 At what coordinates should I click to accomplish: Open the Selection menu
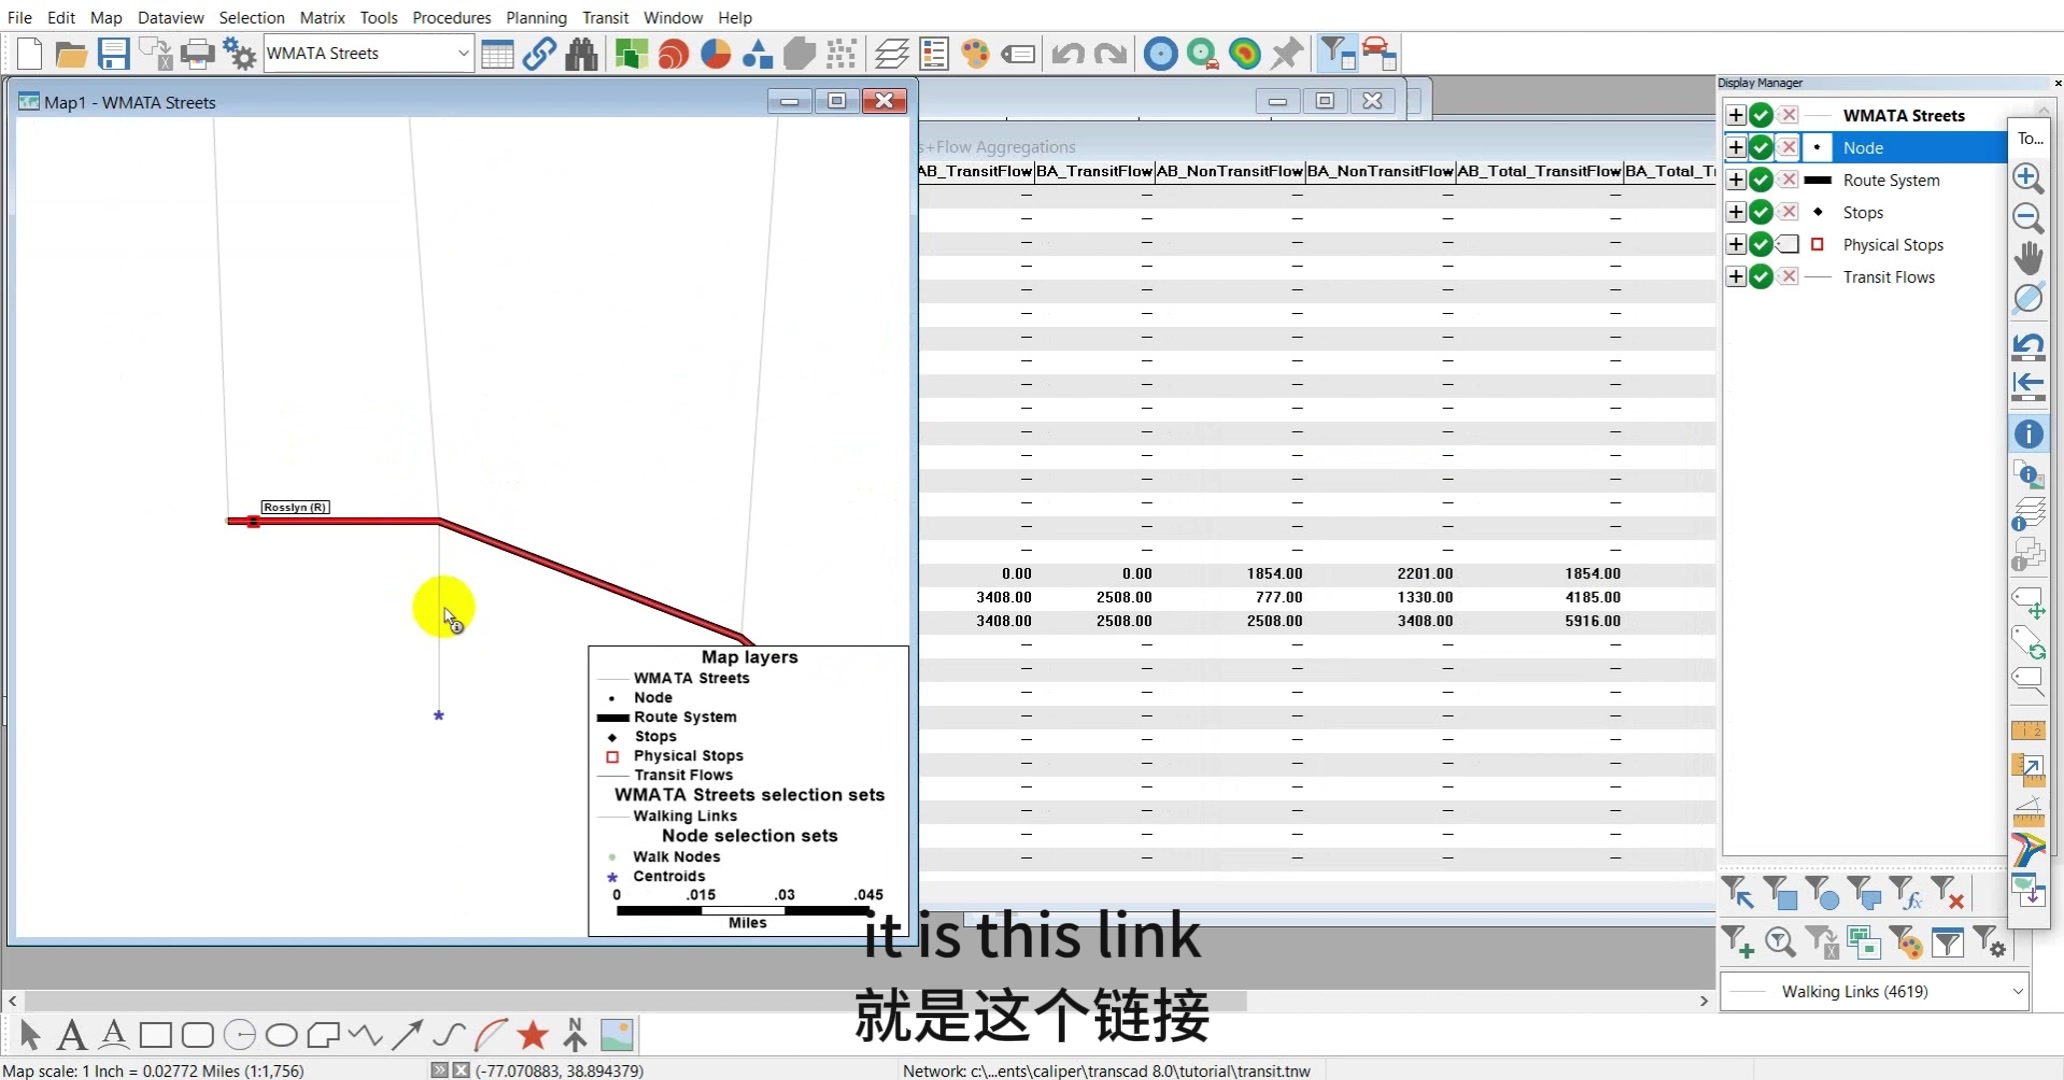coord(250,16)
